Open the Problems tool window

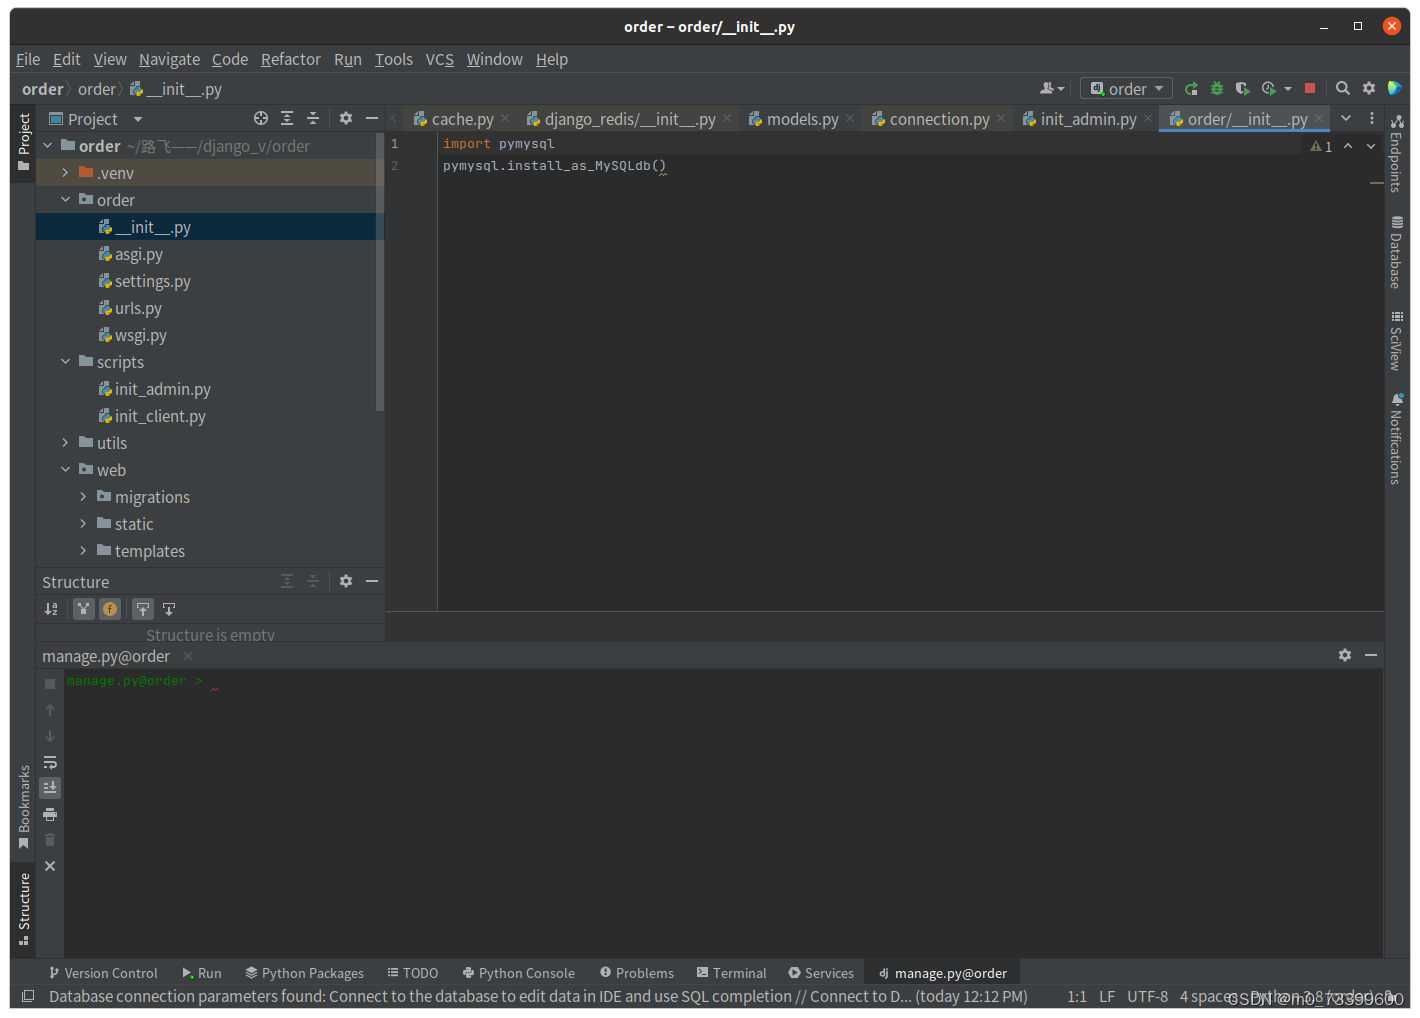click(x=636, y=972)
